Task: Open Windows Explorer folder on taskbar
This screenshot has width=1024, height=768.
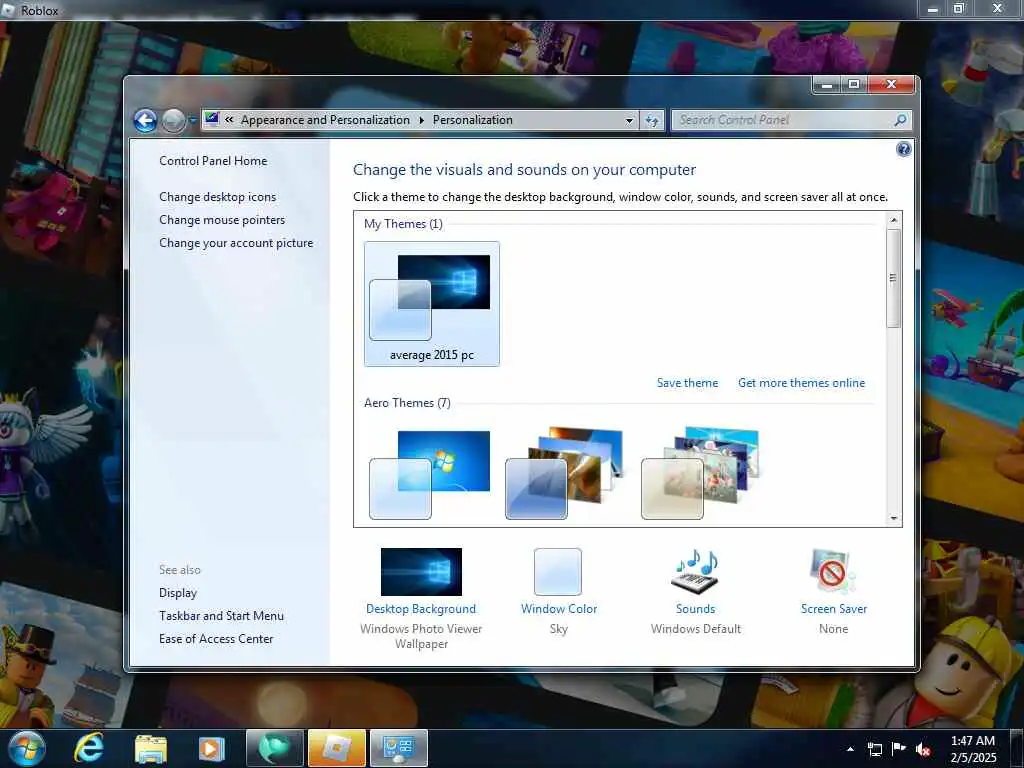Action: (150, 749)
